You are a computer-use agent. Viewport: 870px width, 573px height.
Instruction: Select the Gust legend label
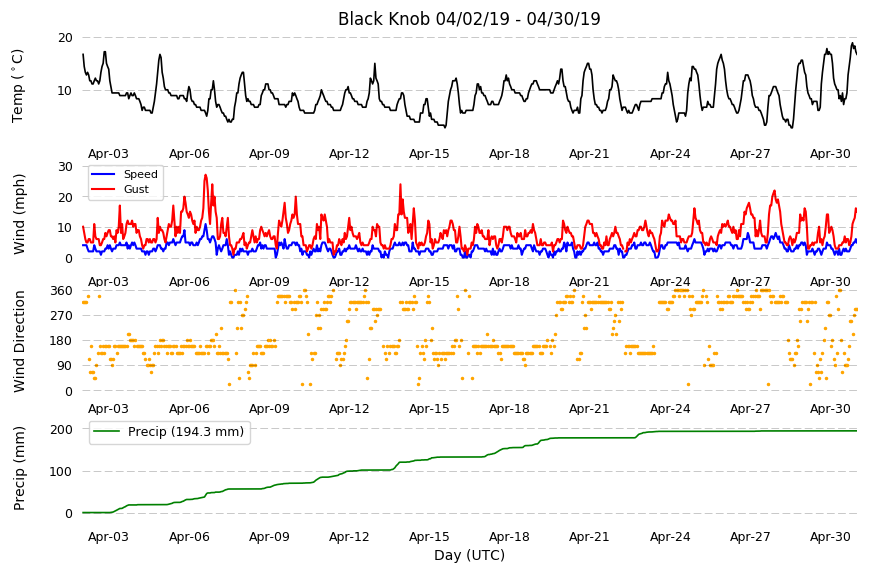[x=136, y=189]
